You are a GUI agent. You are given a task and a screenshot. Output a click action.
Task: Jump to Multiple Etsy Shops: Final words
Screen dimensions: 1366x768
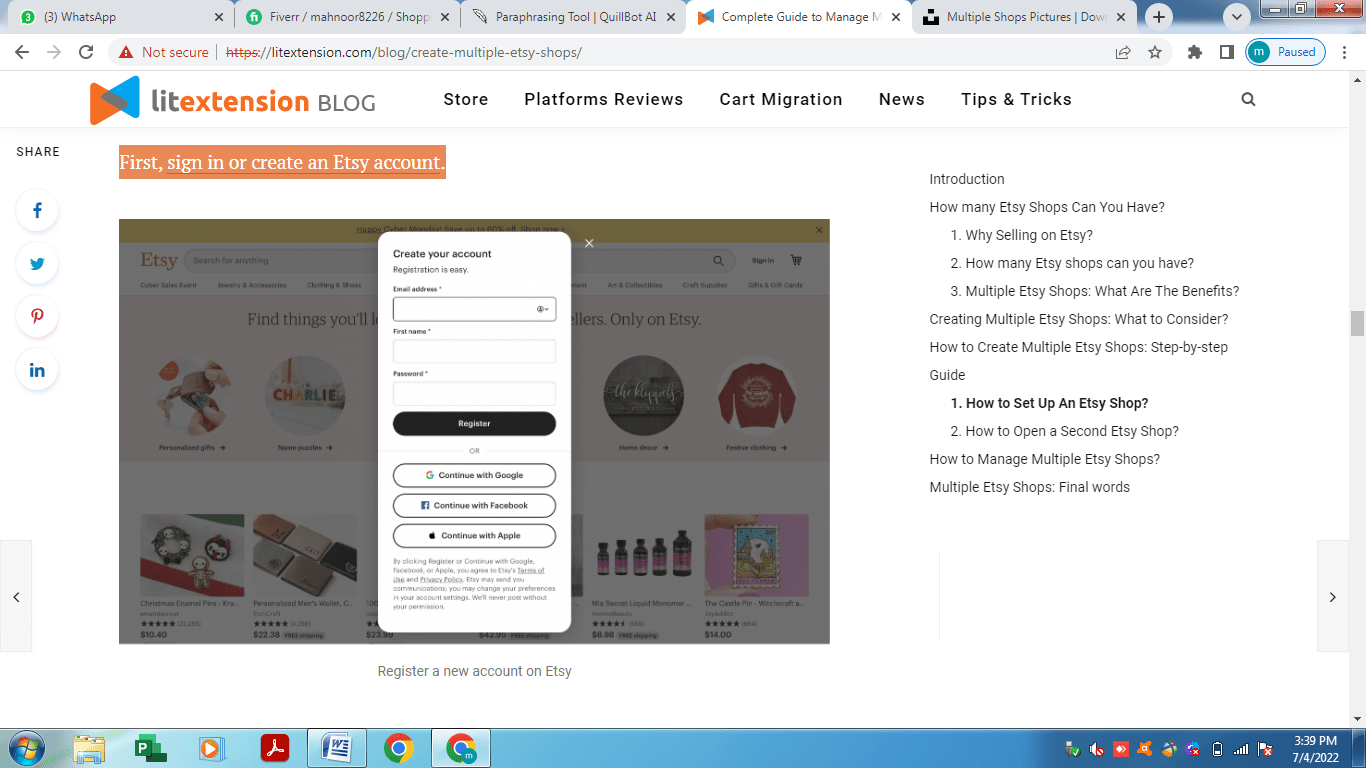coord(1030,487)
